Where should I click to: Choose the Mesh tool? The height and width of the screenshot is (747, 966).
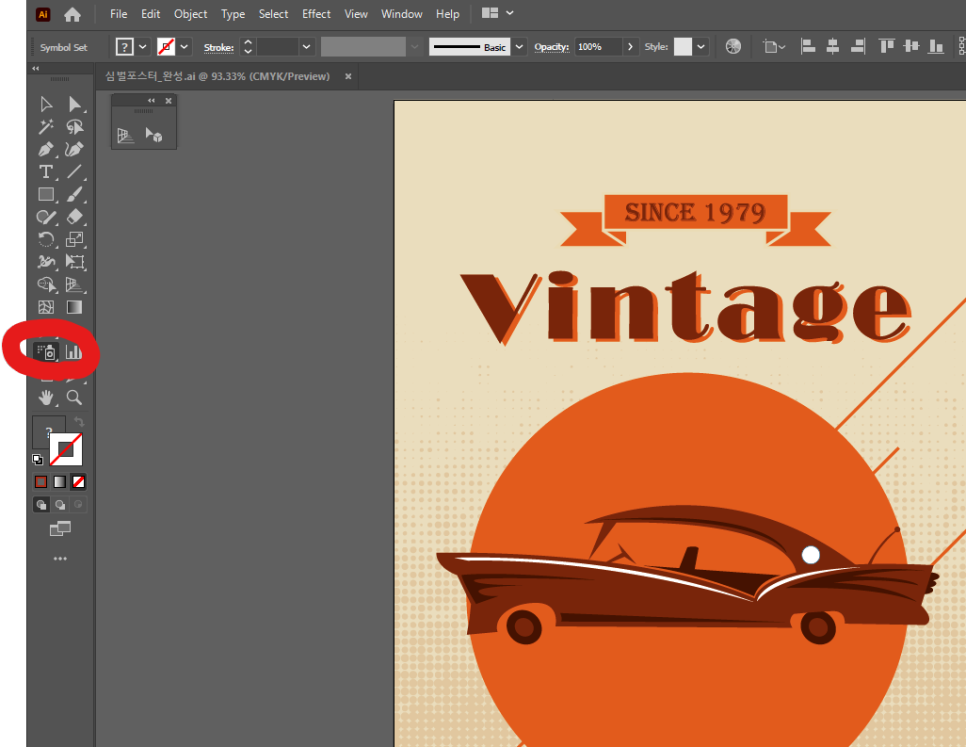tap(46, 307)
